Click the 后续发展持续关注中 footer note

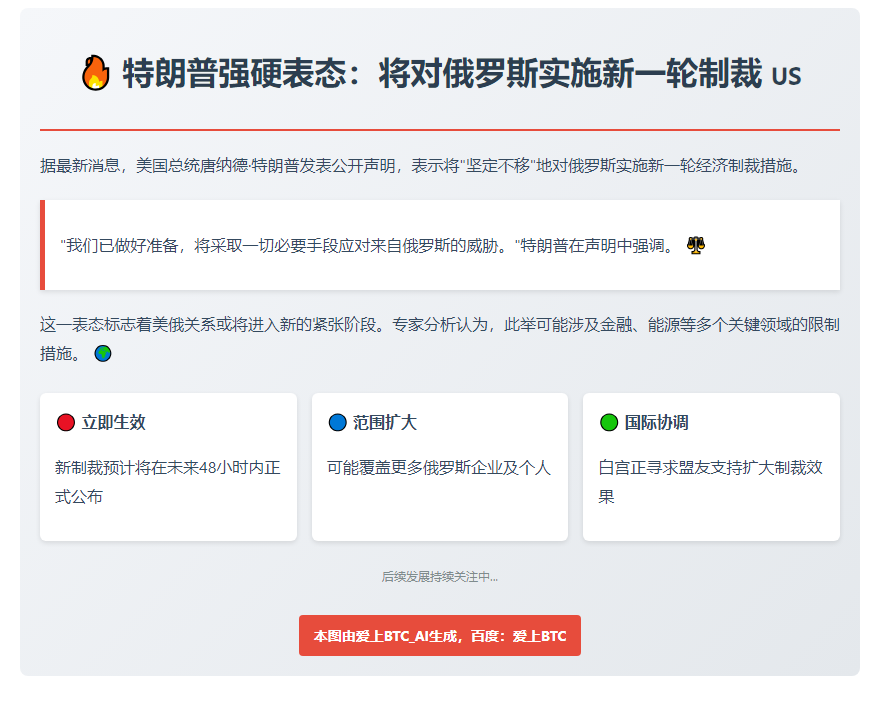point(440,577)
